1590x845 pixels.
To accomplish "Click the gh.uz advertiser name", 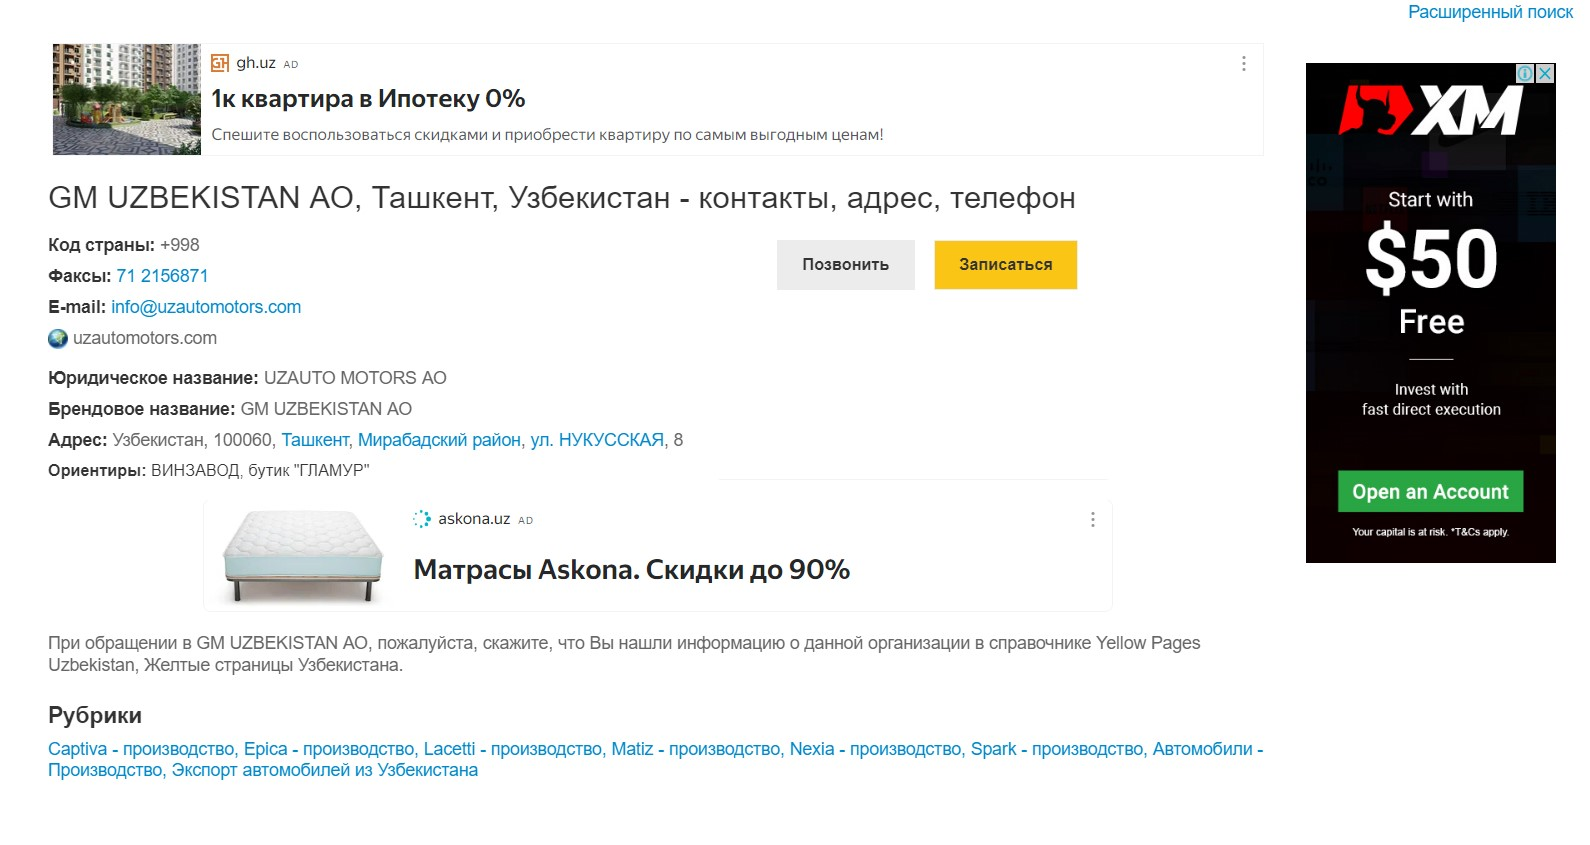I will (x=256, y=63).
